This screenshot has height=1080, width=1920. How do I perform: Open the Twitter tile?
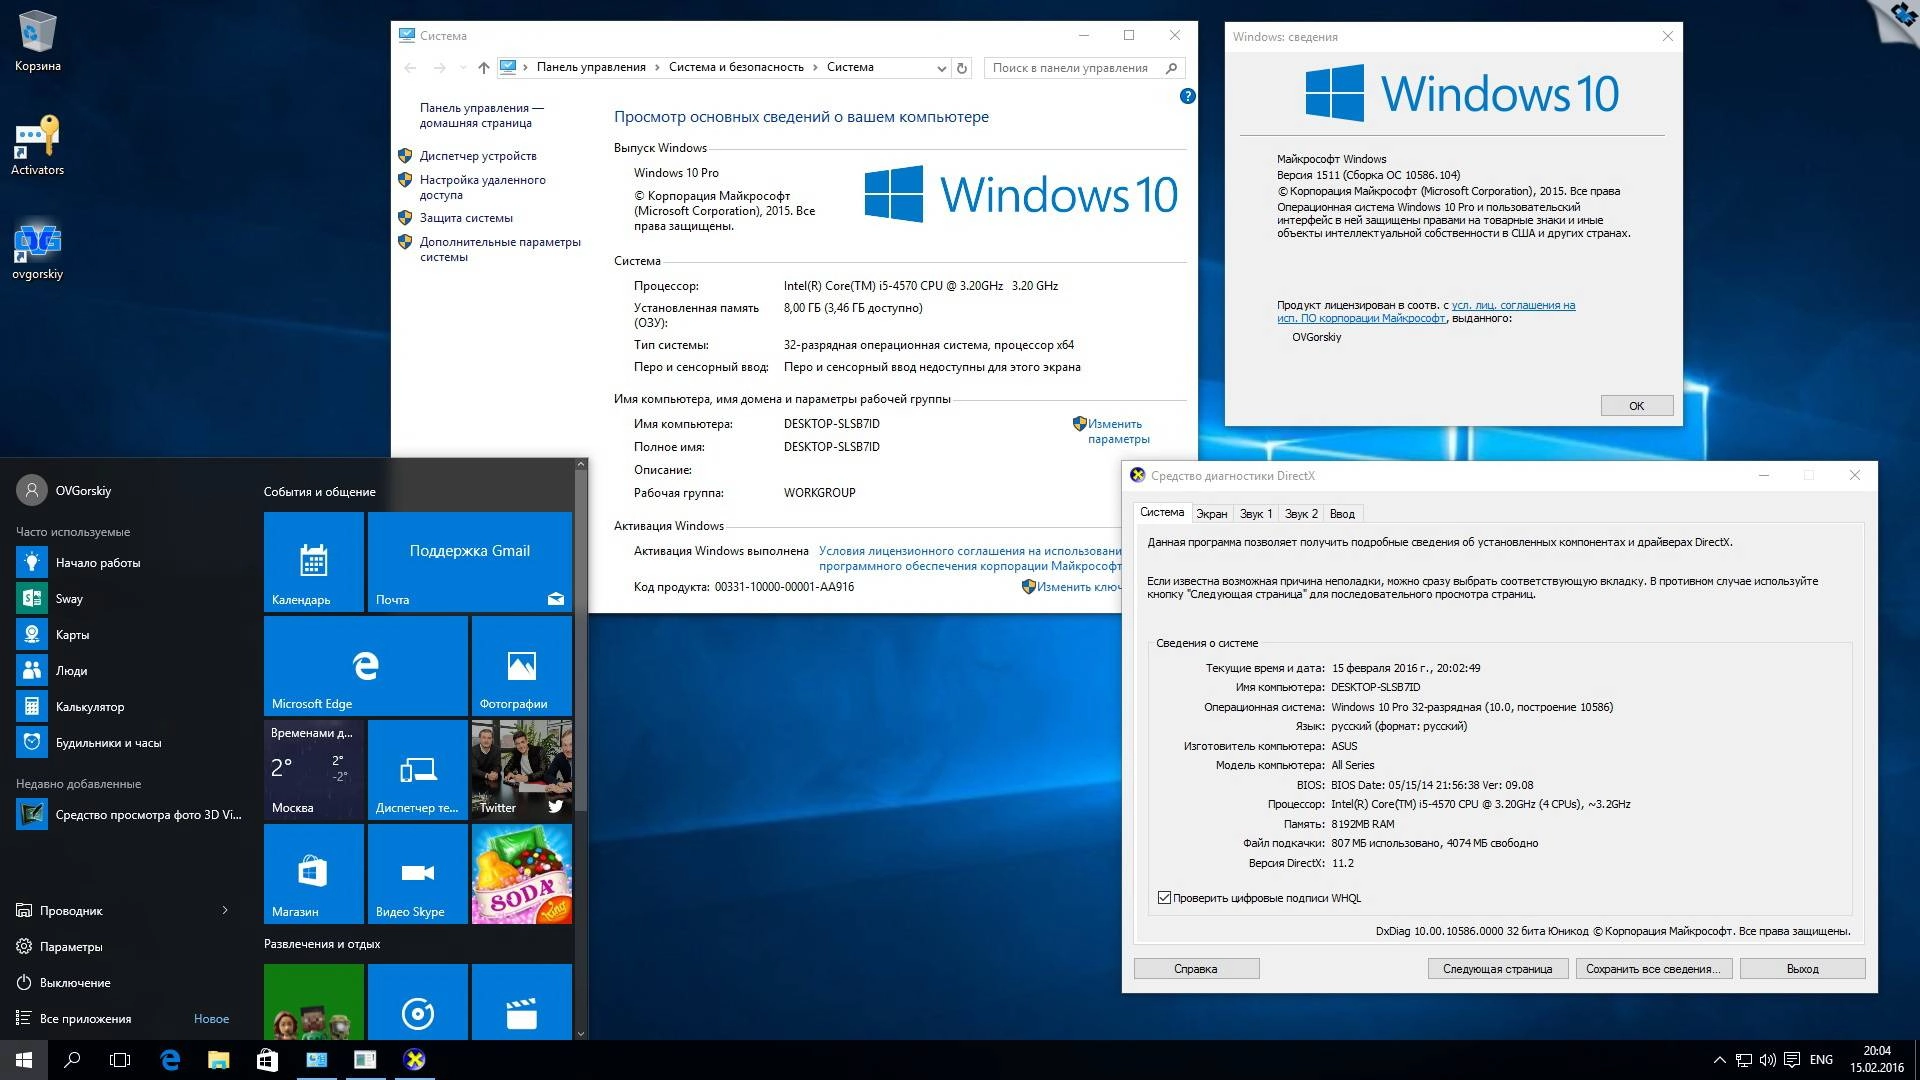coord(521,769)
